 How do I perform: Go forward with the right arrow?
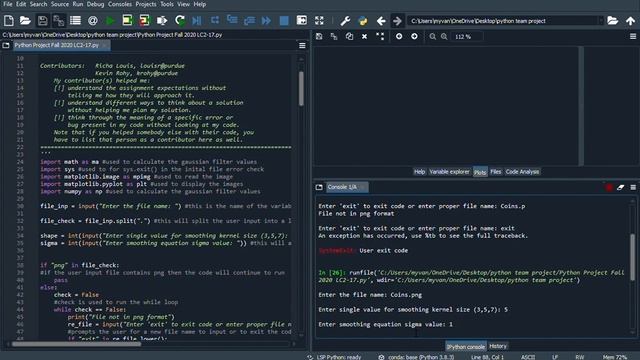tap(397, 20)
